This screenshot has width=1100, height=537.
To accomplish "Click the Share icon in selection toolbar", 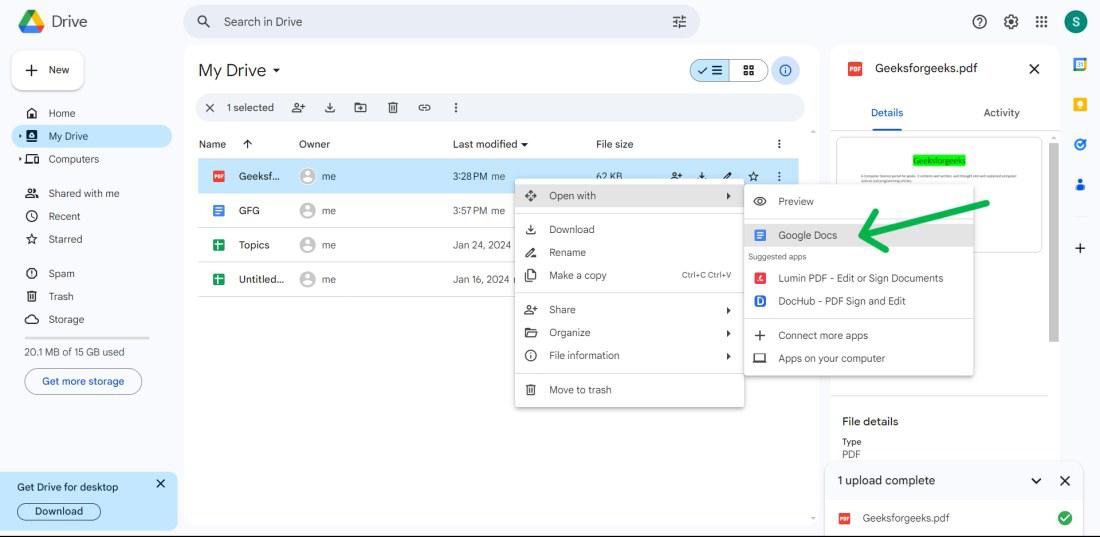I will pyautogui.click(x=299, y=107).
